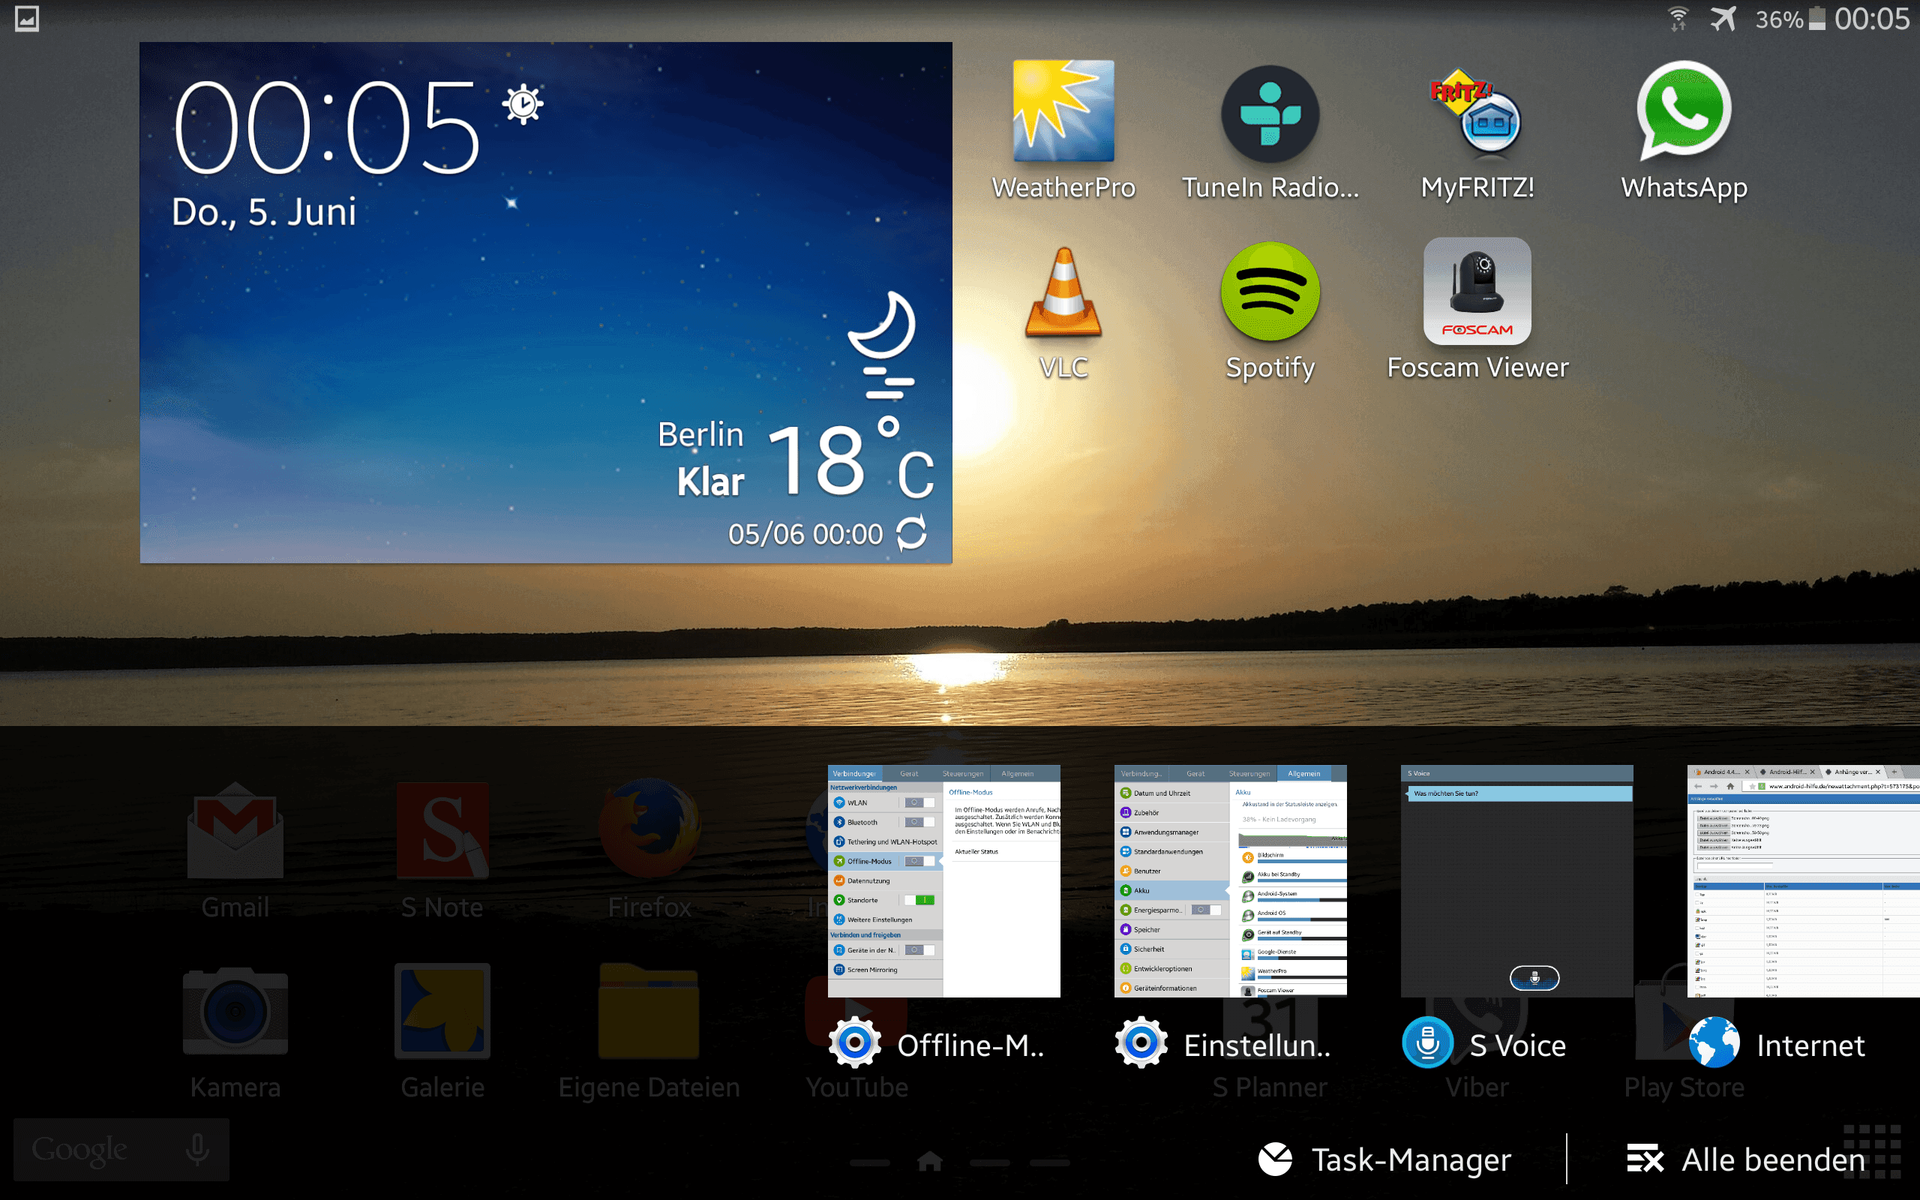Switch to S Voice thumbnail

1517,881
